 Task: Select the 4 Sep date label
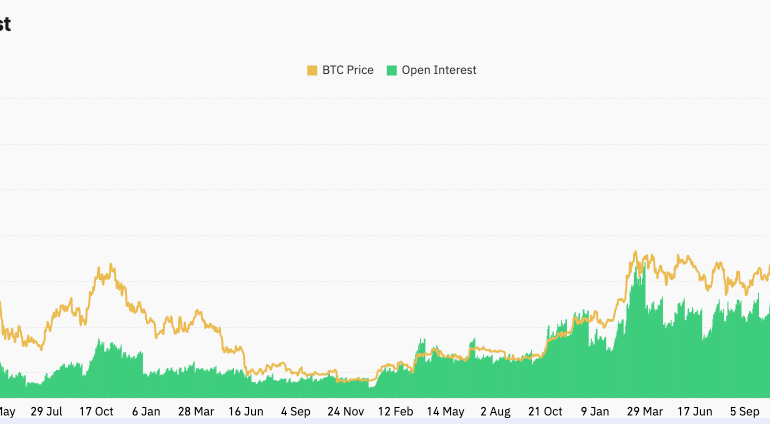(296, 411)
